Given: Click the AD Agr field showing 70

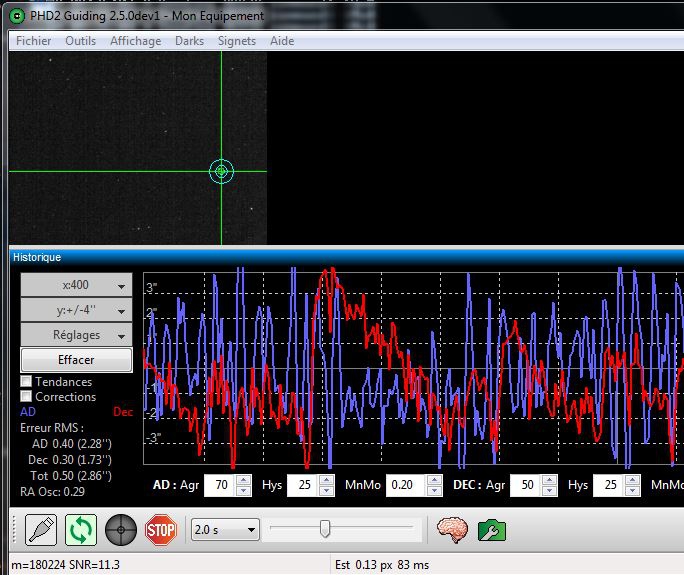Looking at the screenshot, I should tap(221, 485).
